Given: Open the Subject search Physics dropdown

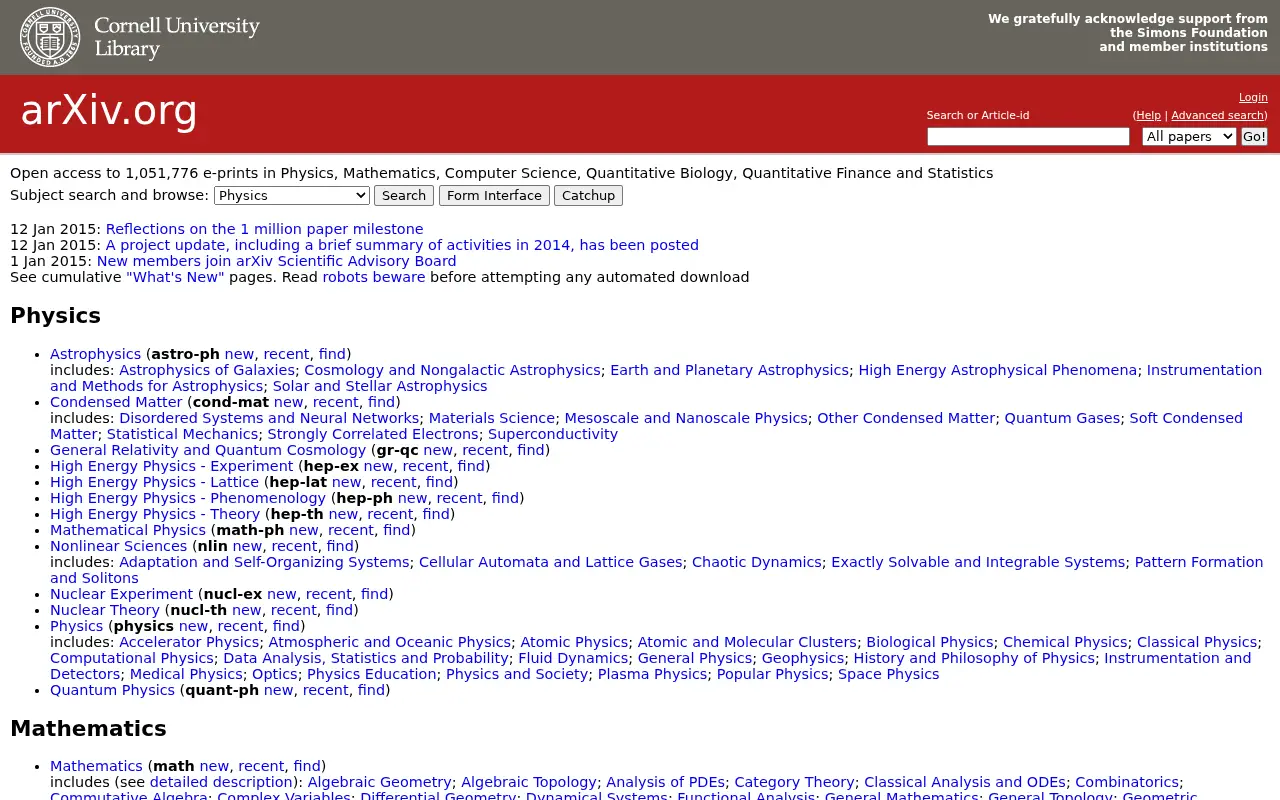Looking at the screenshot, I should pyautogui.click(x=292, y=196).
